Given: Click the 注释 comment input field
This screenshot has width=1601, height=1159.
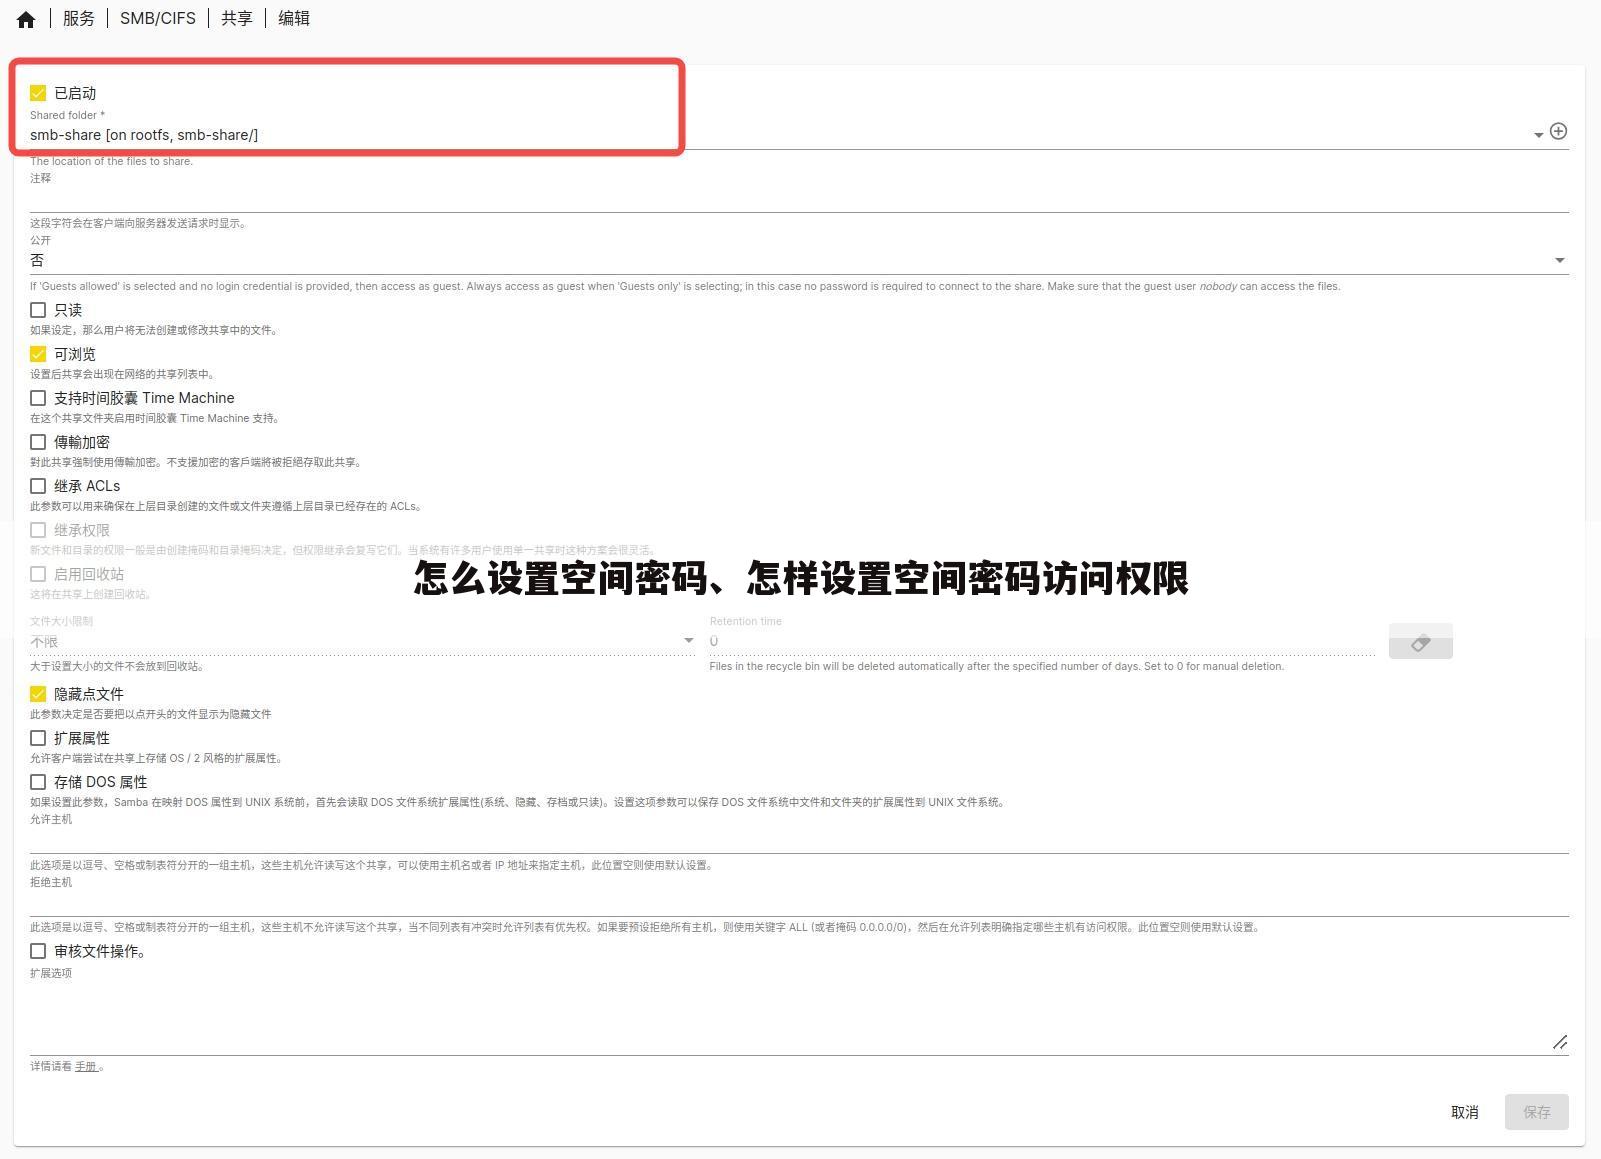Looking at the screenshot, I should click(798, 198).
